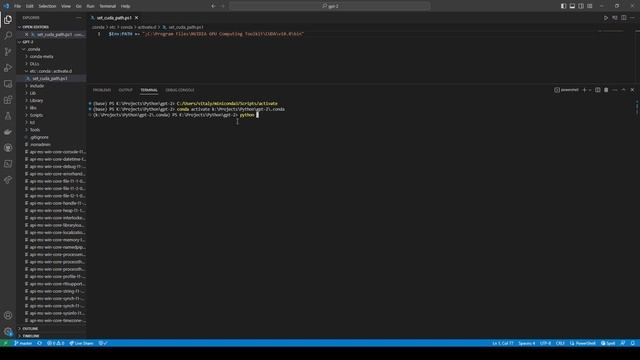Open the Testing flask view
The width and height of the screenshot is (640, 360).
(8, 116)
